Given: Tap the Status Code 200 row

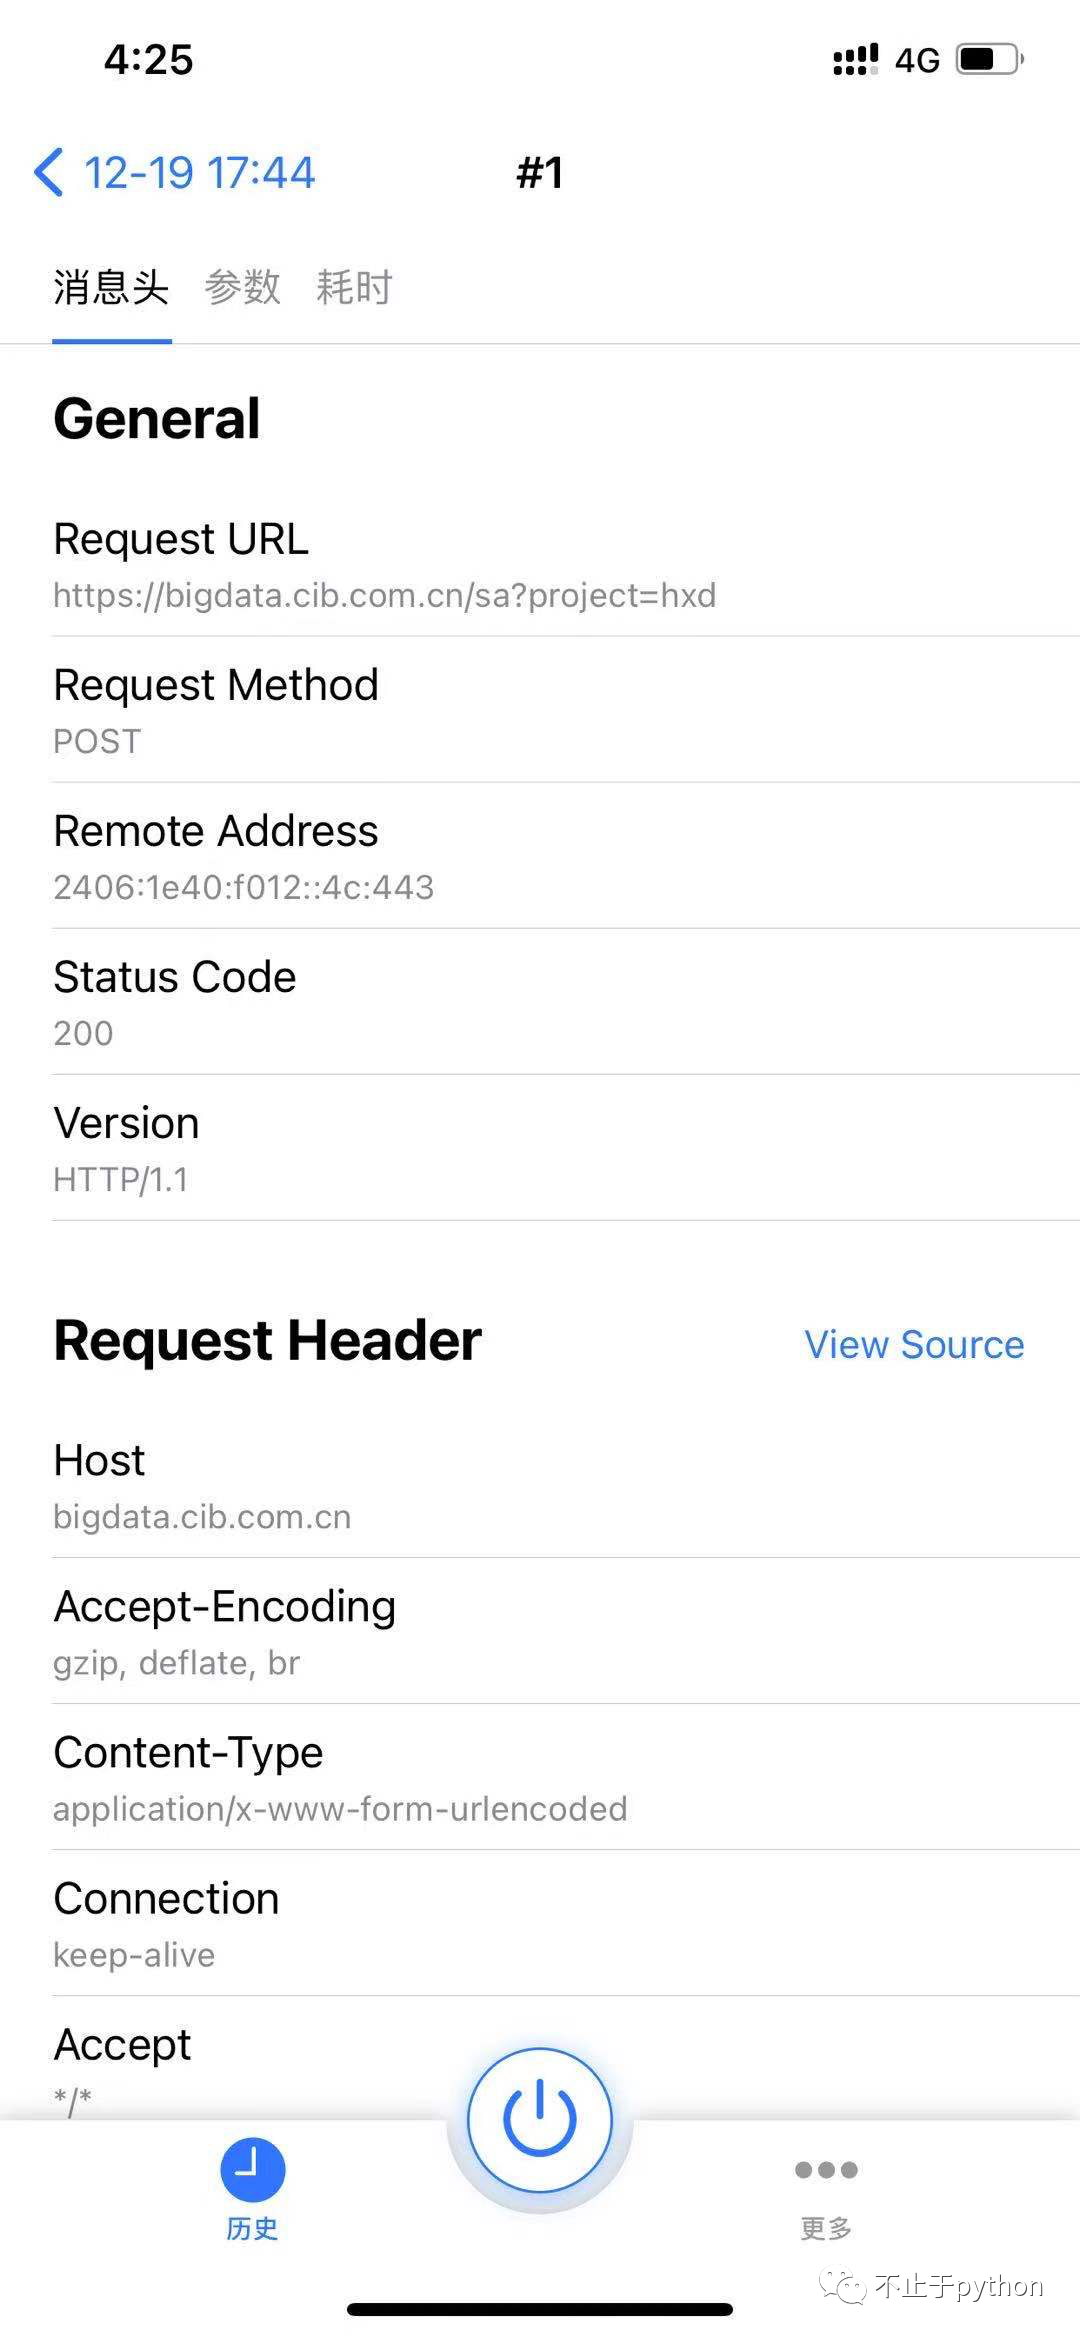Looking at the screenshot, I should [x=540, y=1003].
